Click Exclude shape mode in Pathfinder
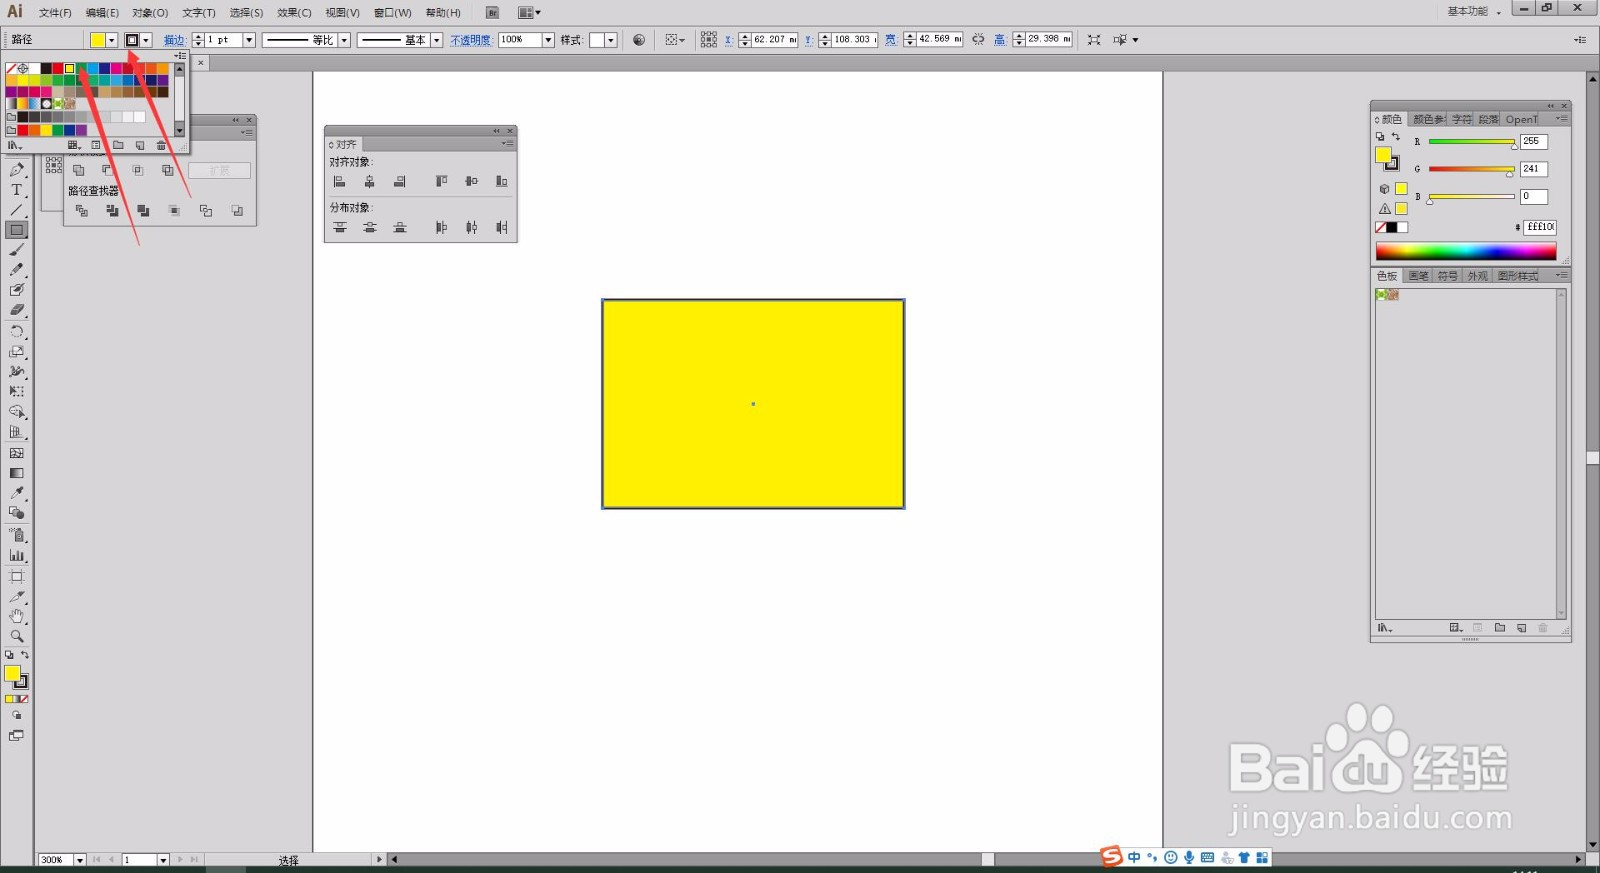Screen dimensions: 1600x873 [x=167, y=170]
